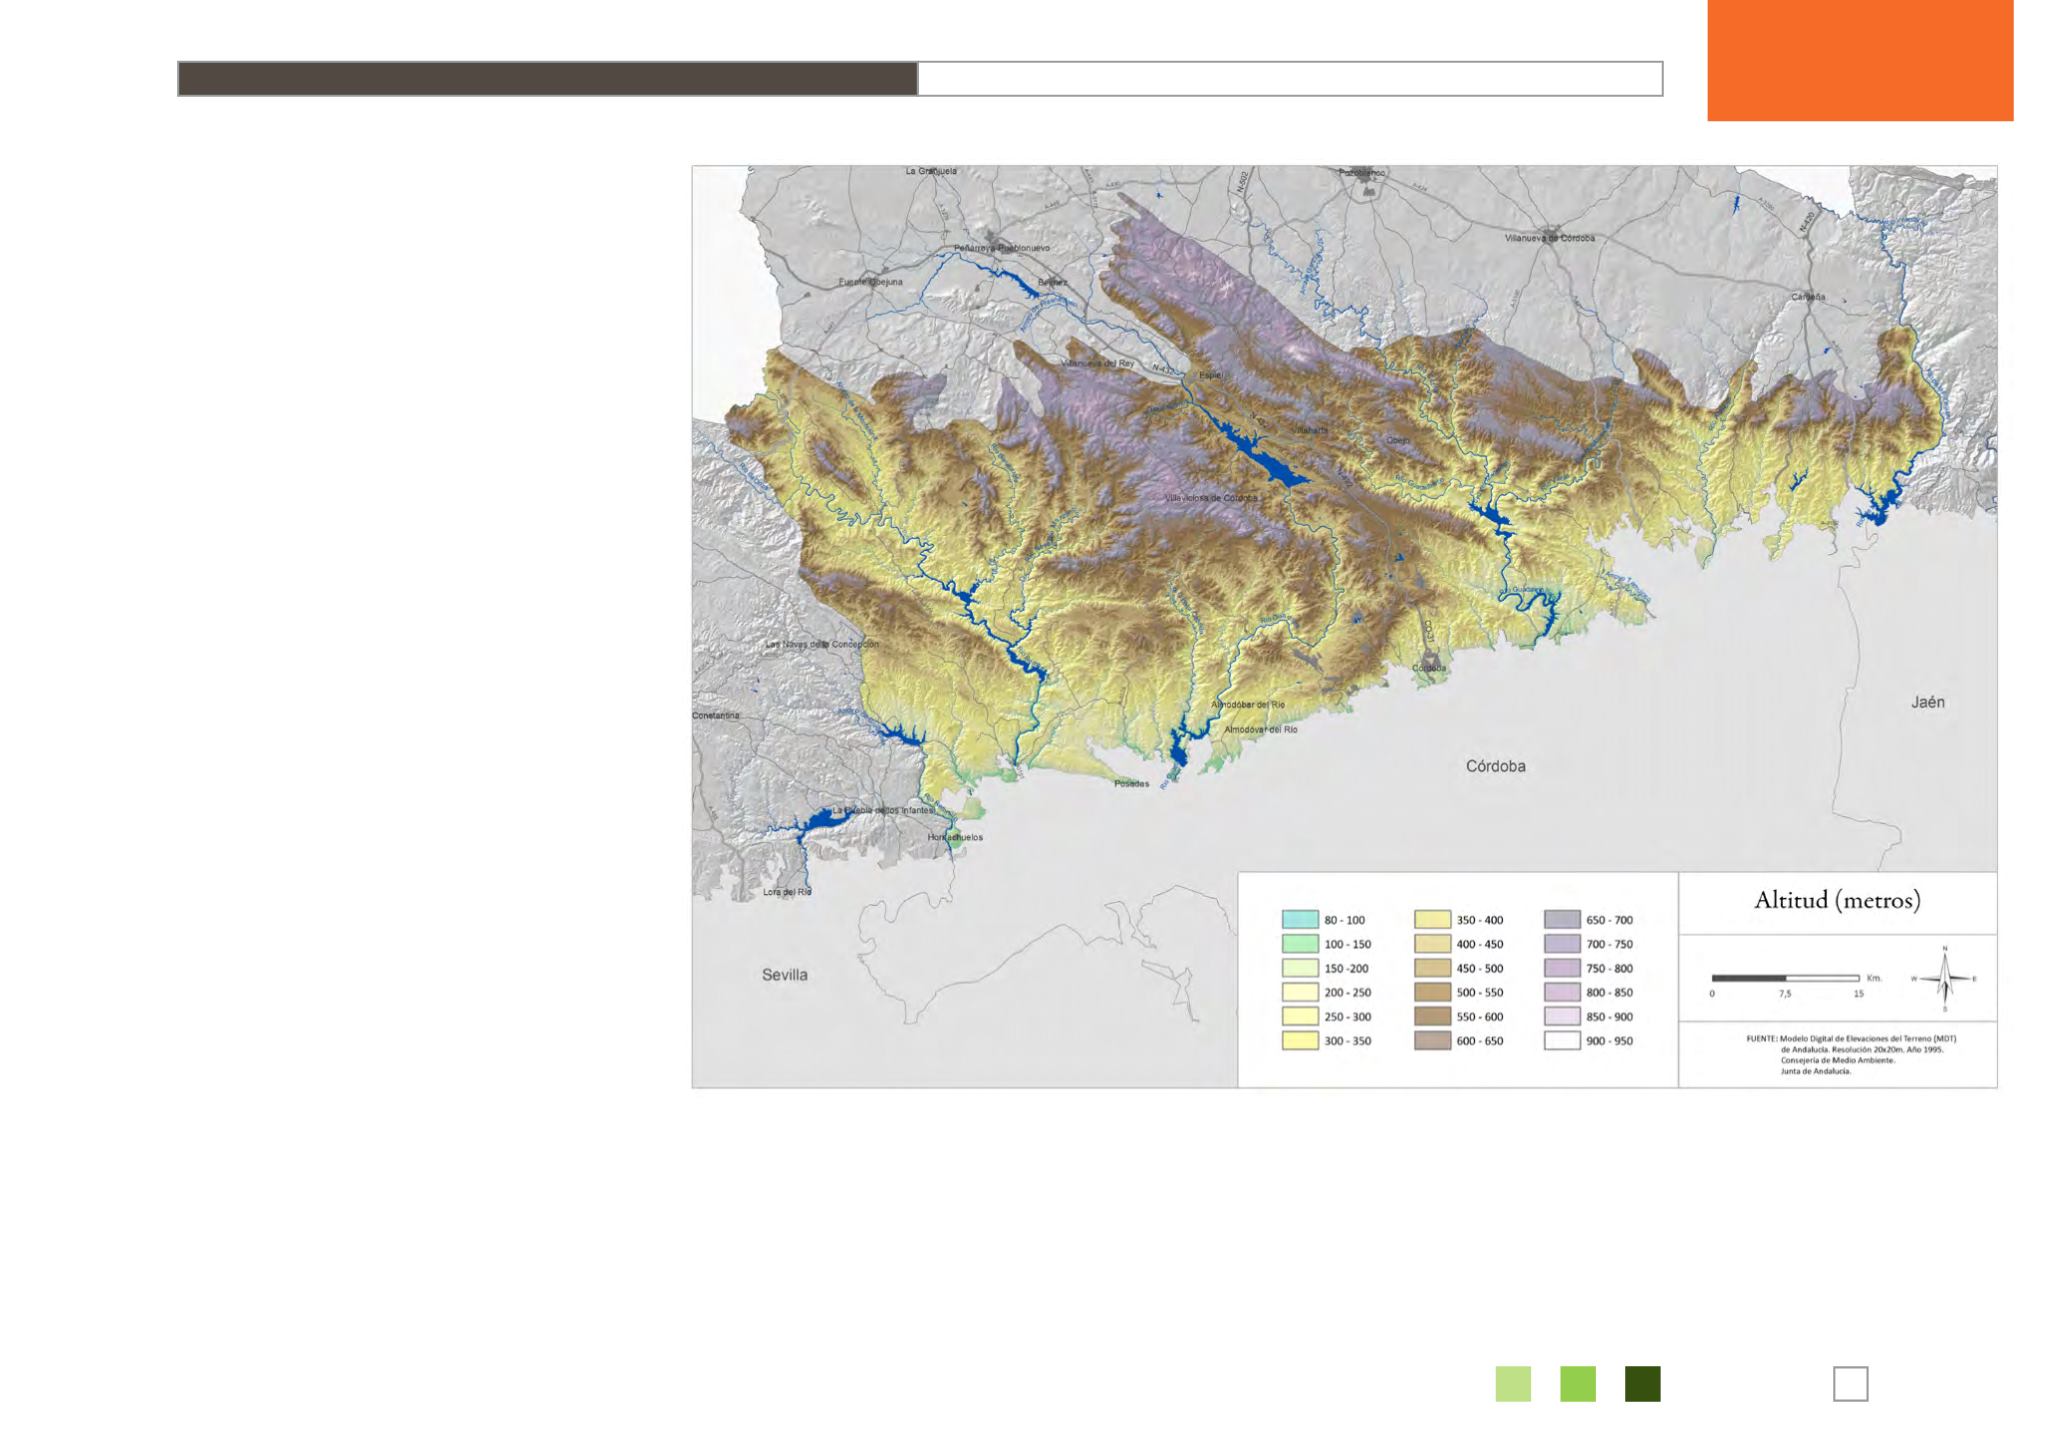The width and height of the screenshot is (2060, 1454).
Task: Click the Villanueva de Córdoba label
Action: coord(1550,239)
